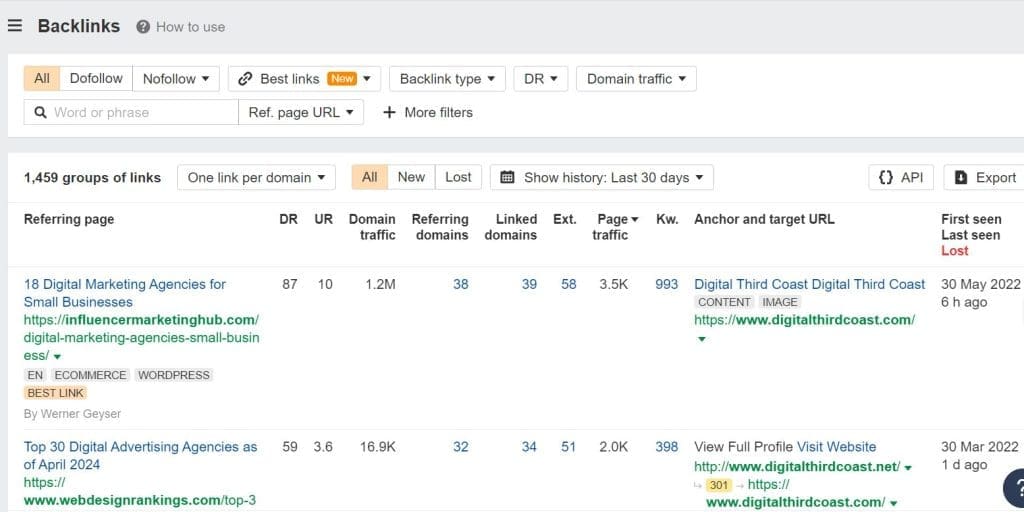Image resolution: width=1024 pixels, height=512 pixels.
Task: Open the https://www.digitalthirdcoast.com/ target URL
Action: tap(805, 320)
